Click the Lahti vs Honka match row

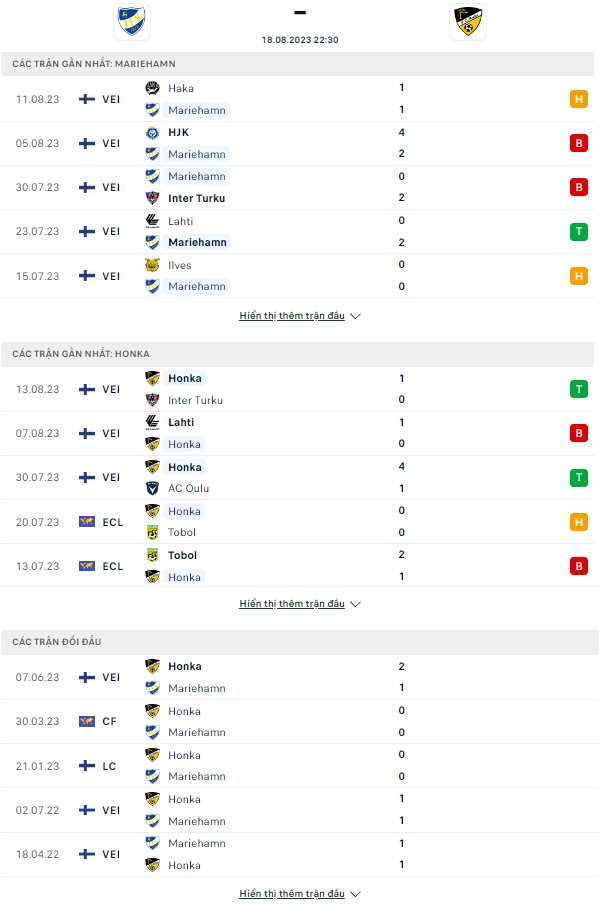click(x=300, y=433)
